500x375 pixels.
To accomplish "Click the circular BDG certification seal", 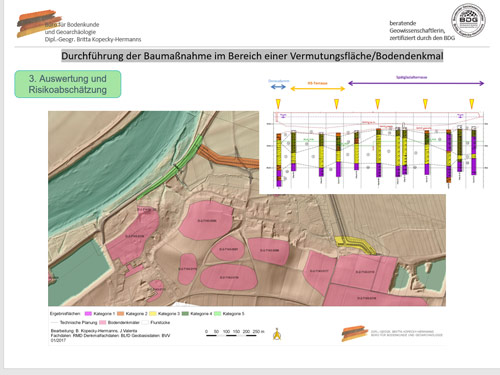I will pyautogui.click(x=468, y=21).
